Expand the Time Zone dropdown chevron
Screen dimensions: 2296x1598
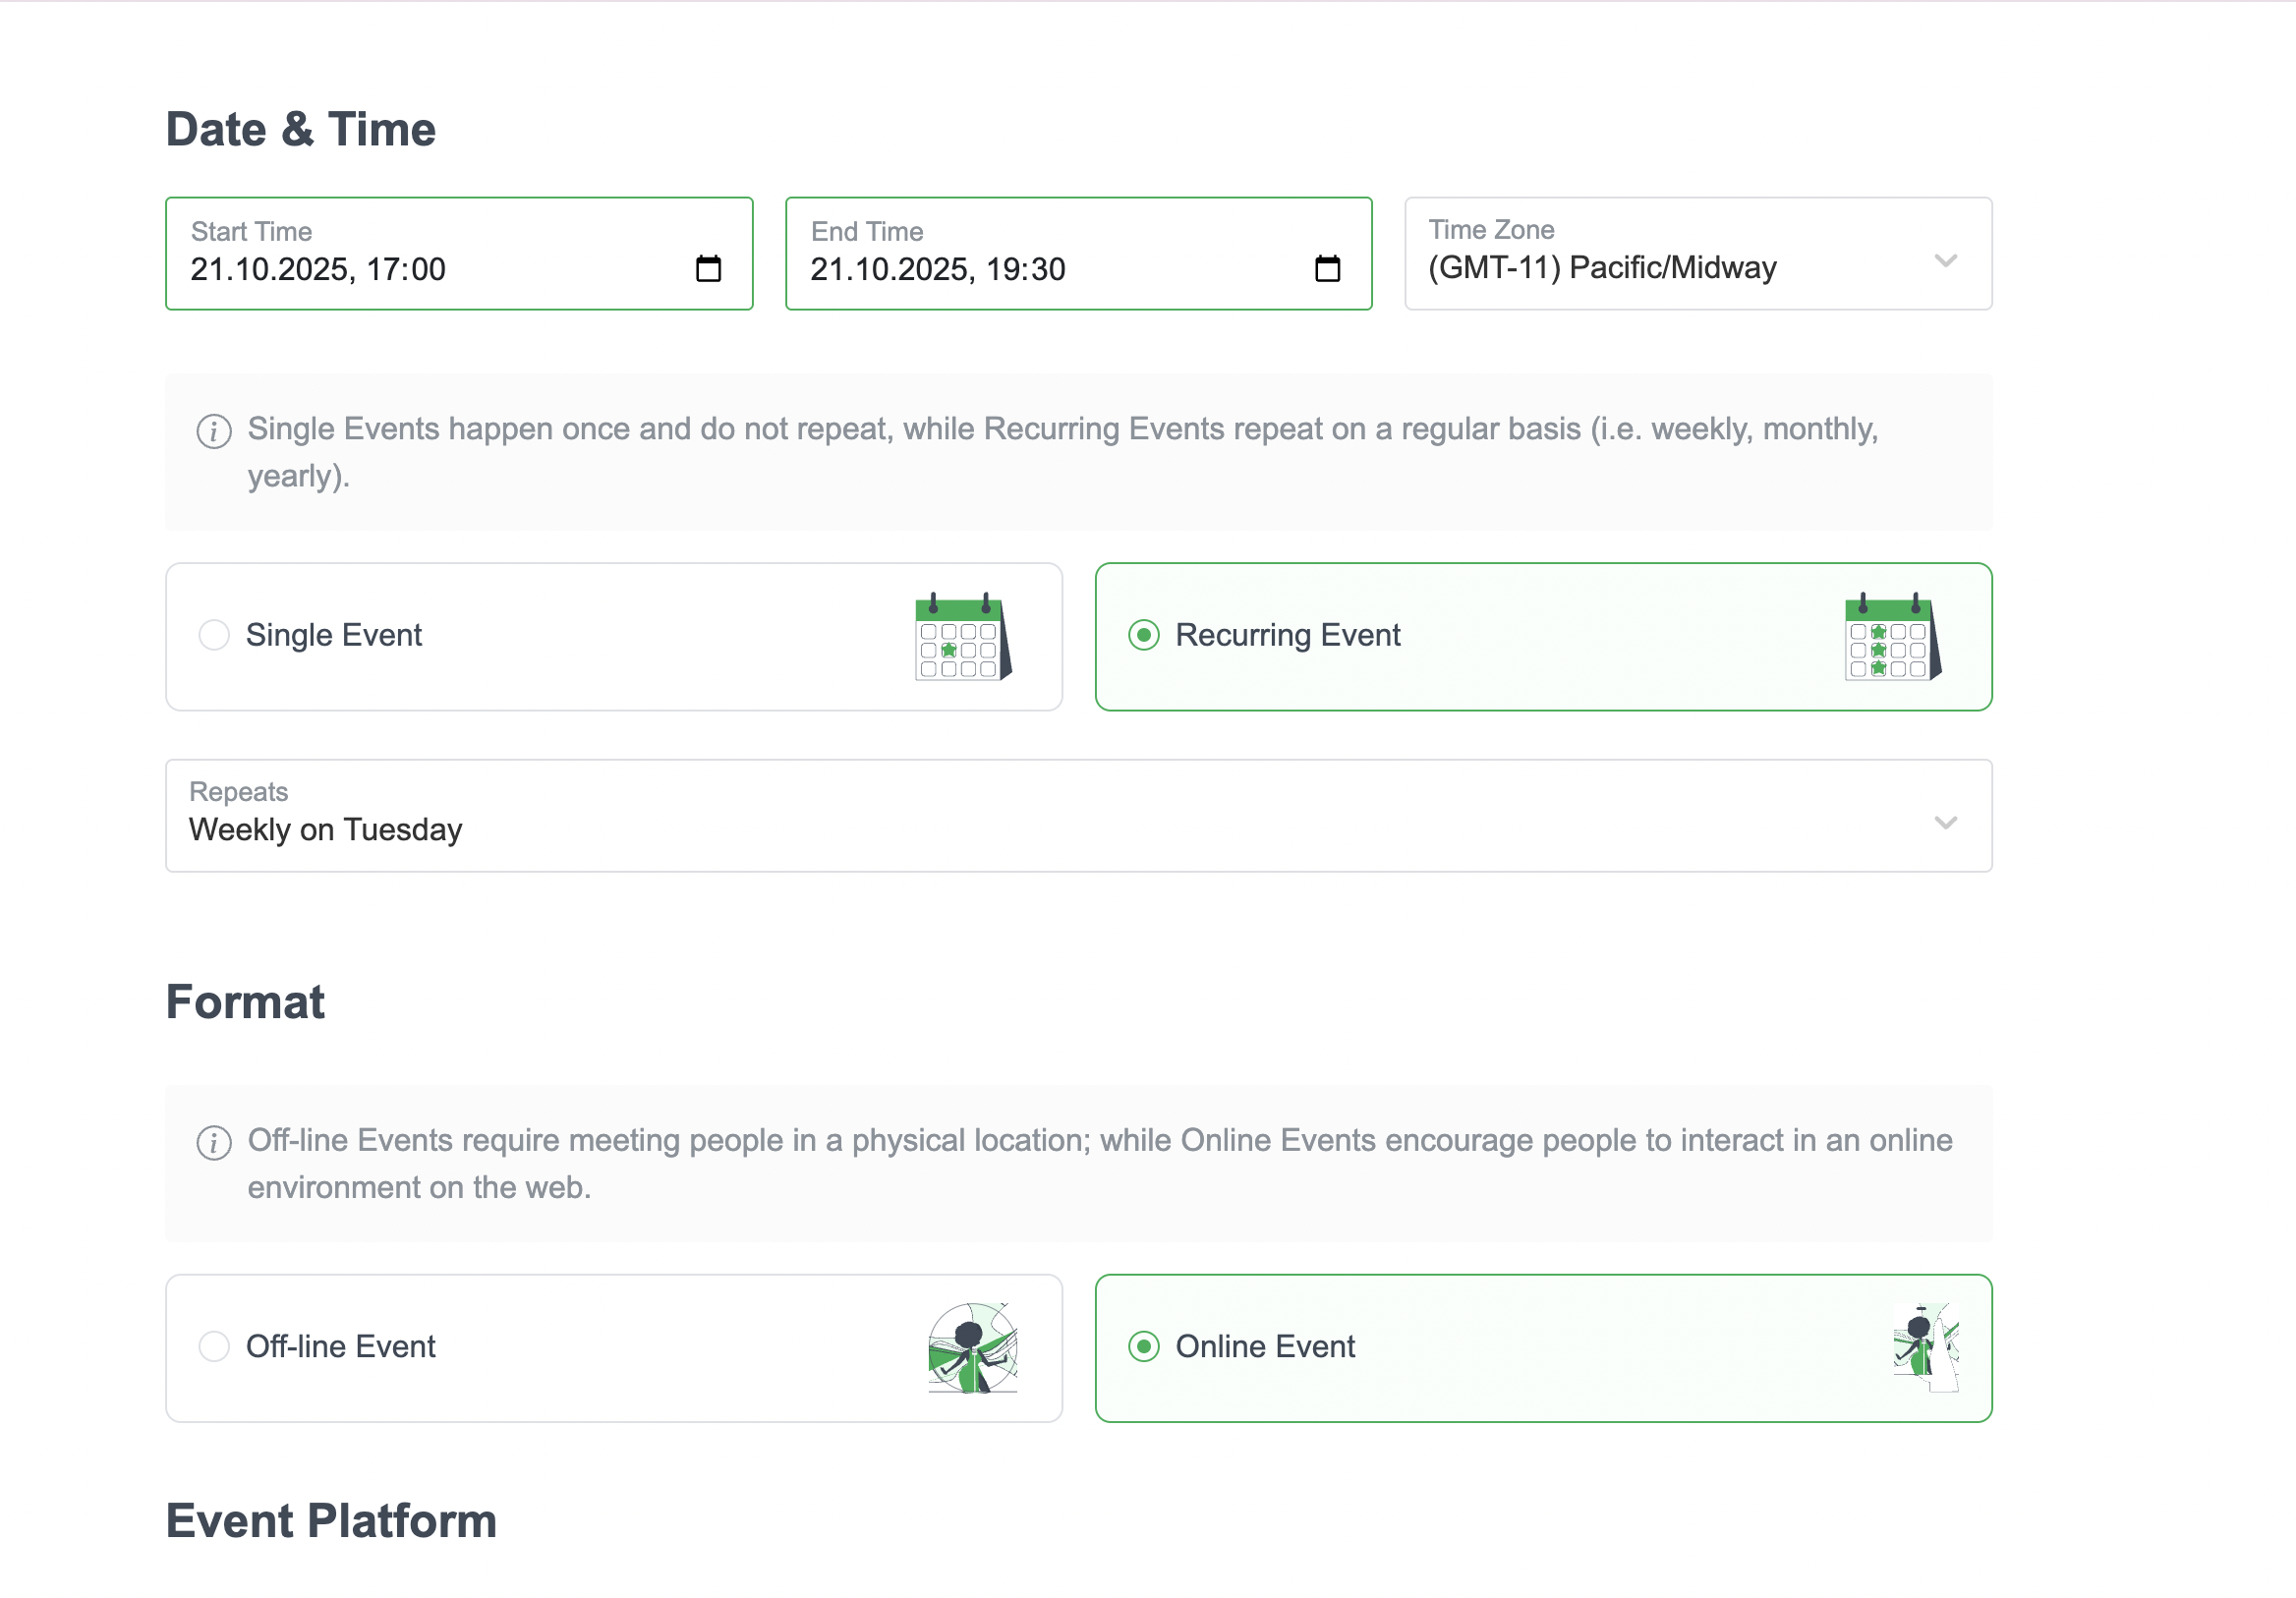pos(1945,261)
